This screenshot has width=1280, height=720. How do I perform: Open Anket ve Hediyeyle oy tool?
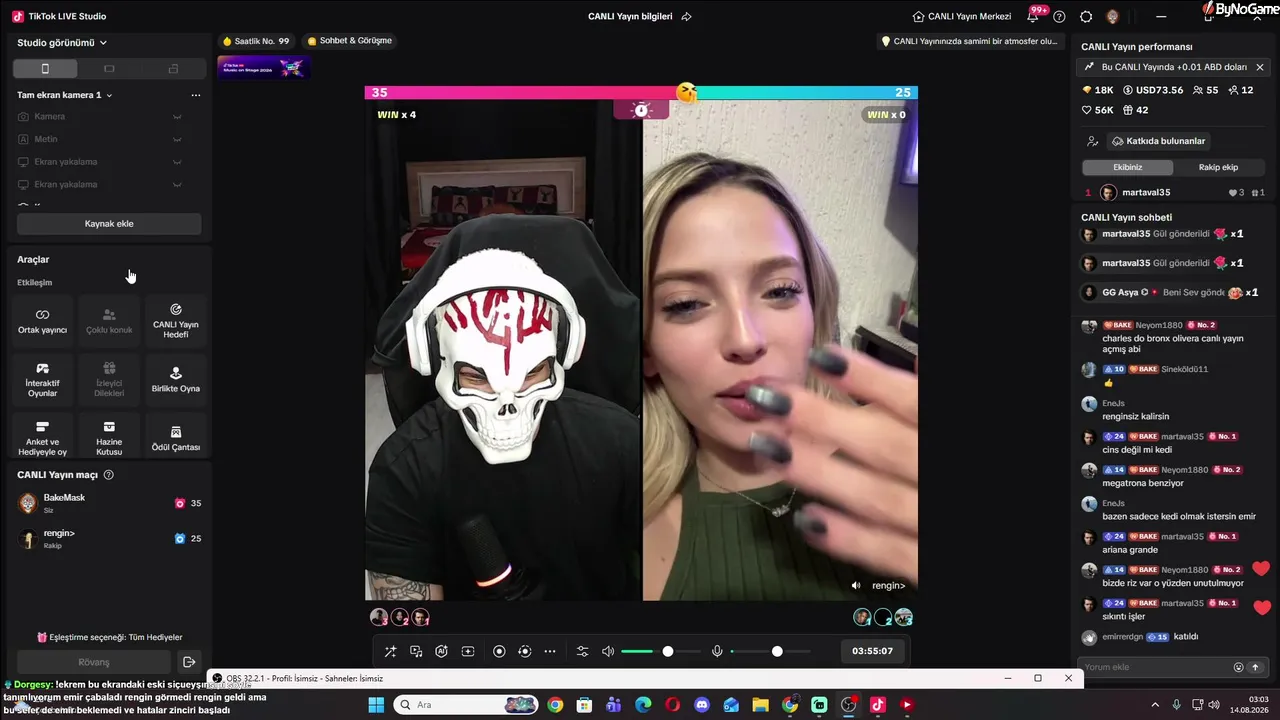[x=42, y=438]
